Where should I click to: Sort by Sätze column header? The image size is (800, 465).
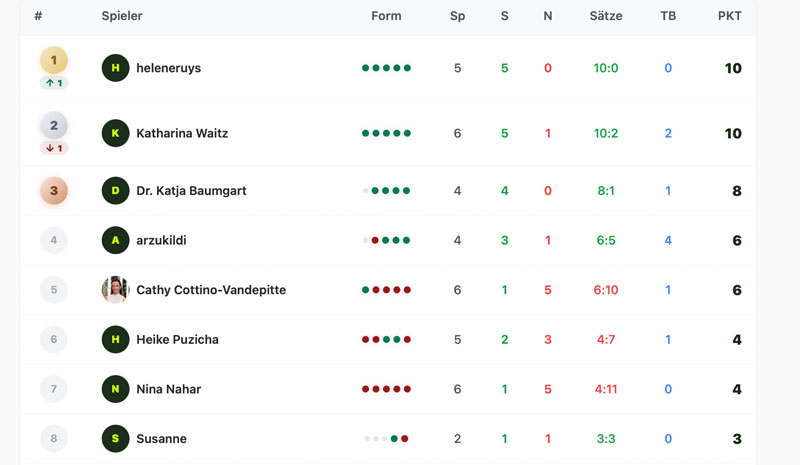(x=606, y=16)
